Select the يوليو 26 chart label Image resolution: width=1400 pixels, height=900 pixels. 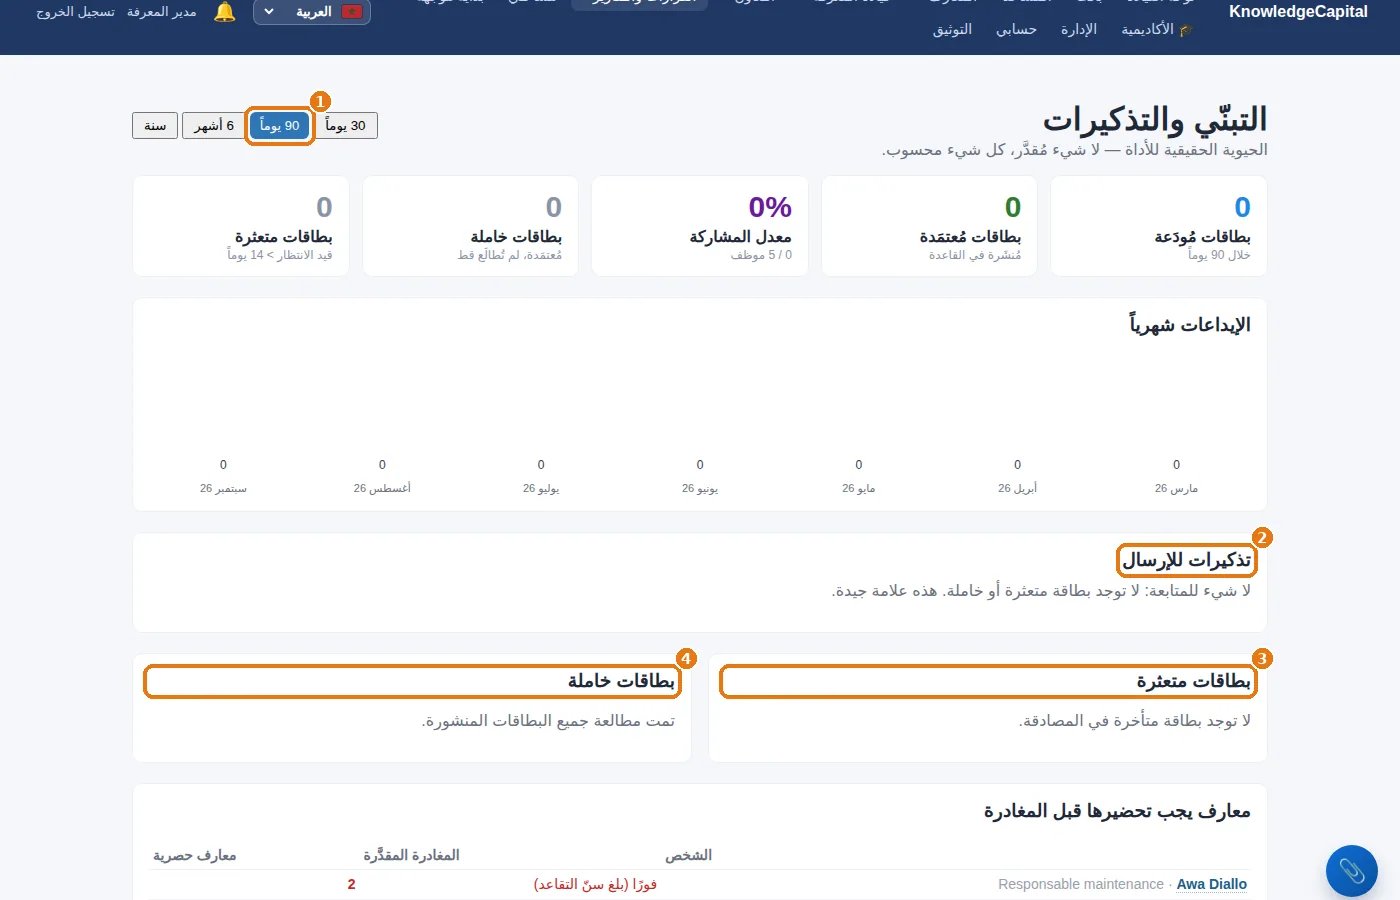click(541, 488)
